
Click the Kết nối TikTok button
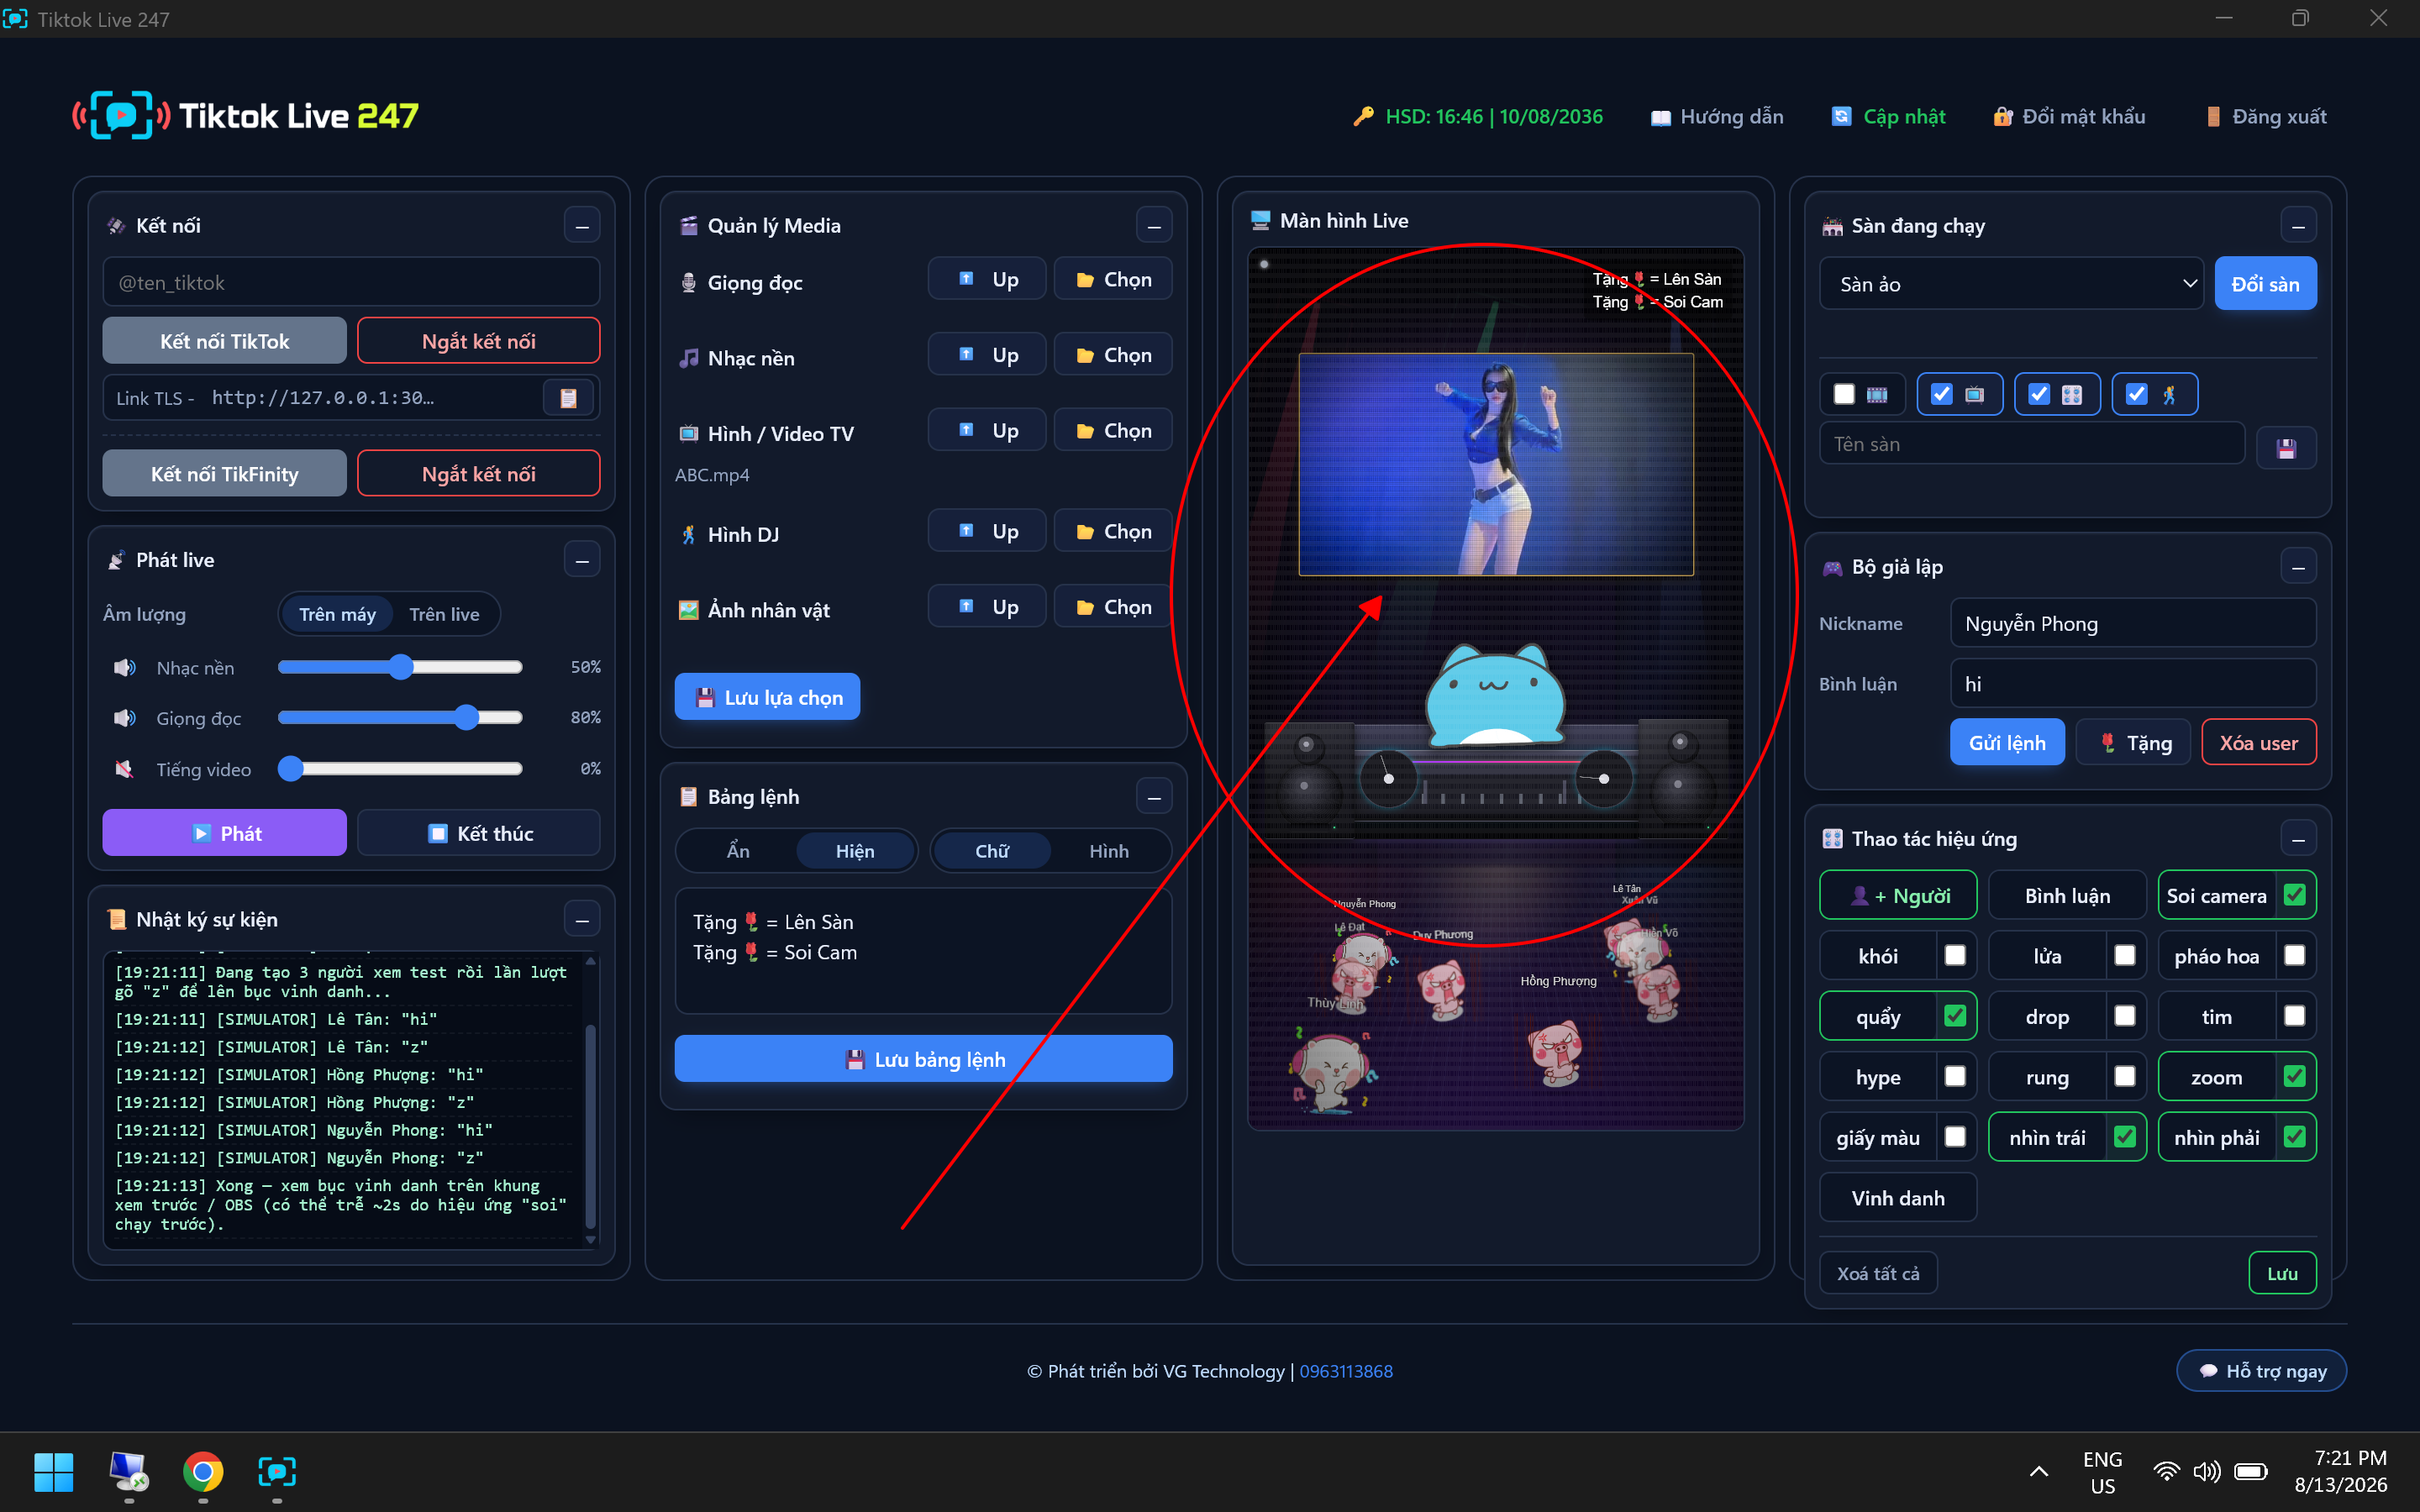(224, 341)
